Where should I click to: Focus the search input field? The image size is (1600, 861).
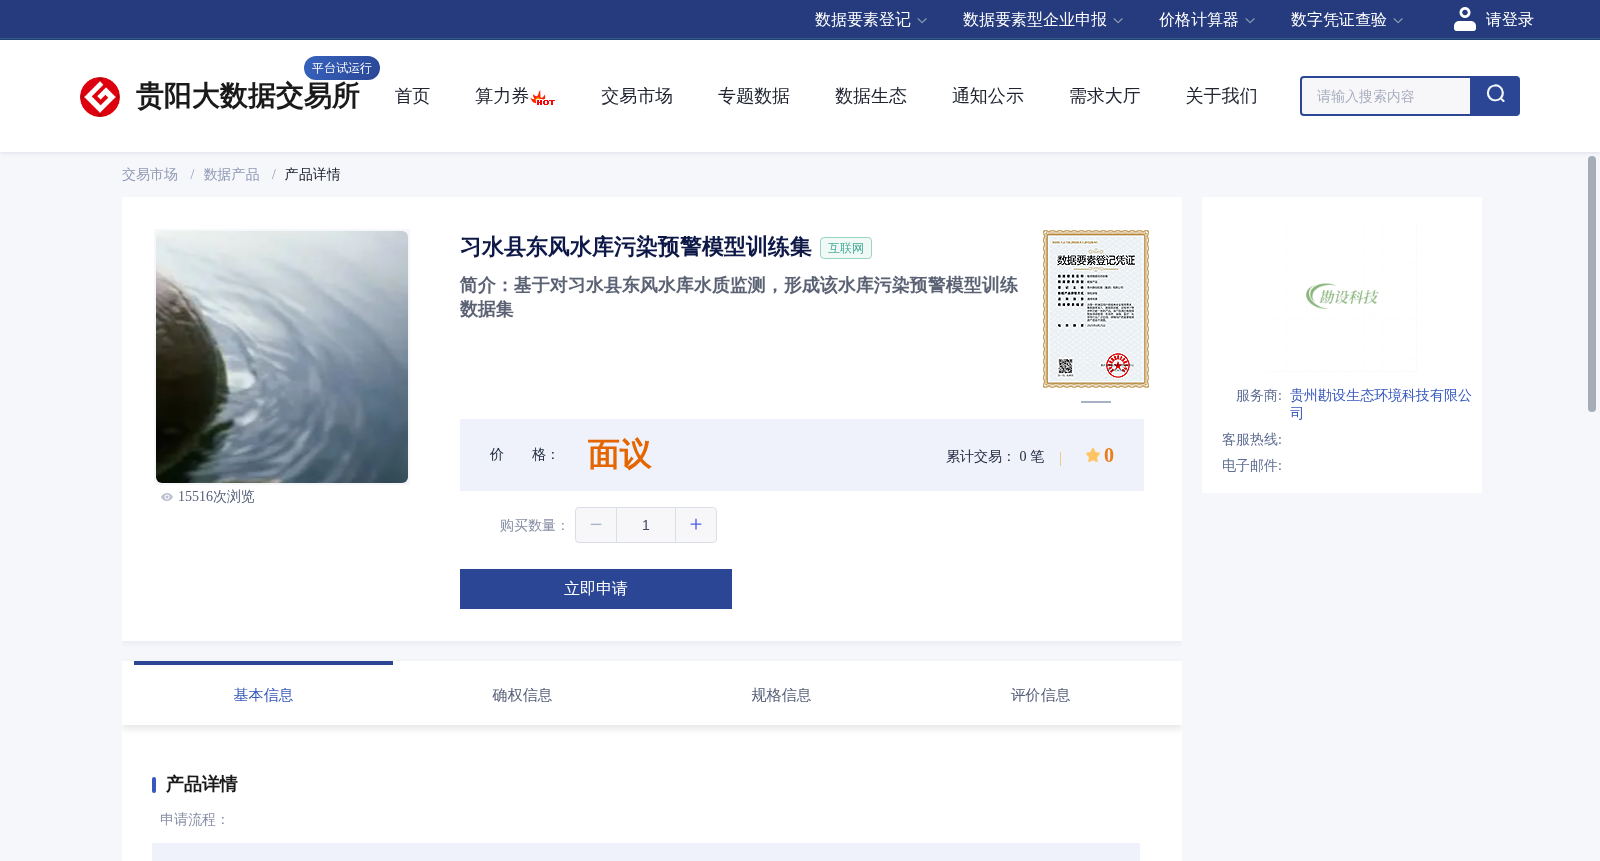(x=1386, y=96)
